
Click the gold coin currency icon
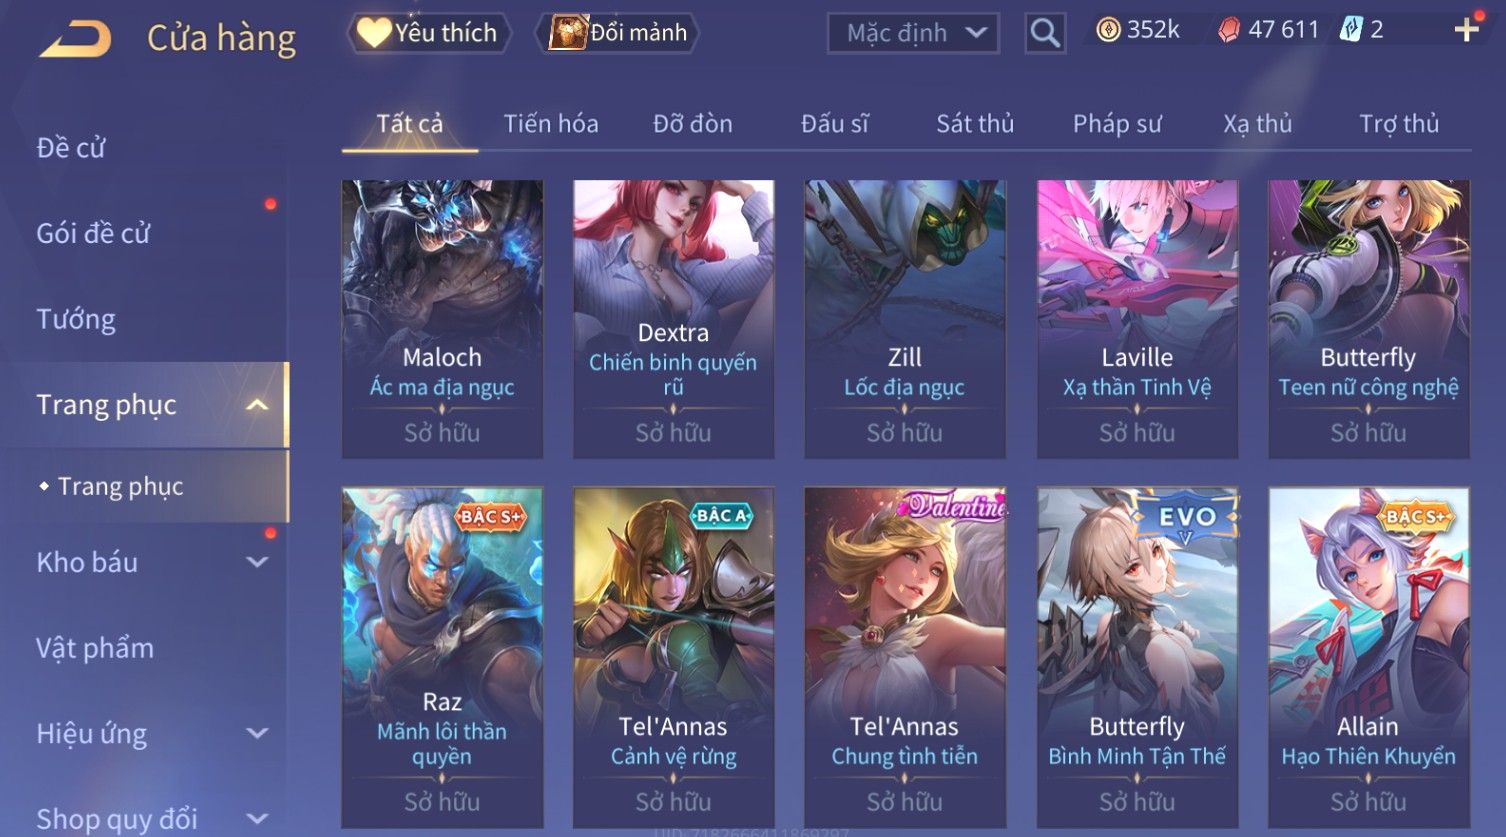coord(1108,30)
